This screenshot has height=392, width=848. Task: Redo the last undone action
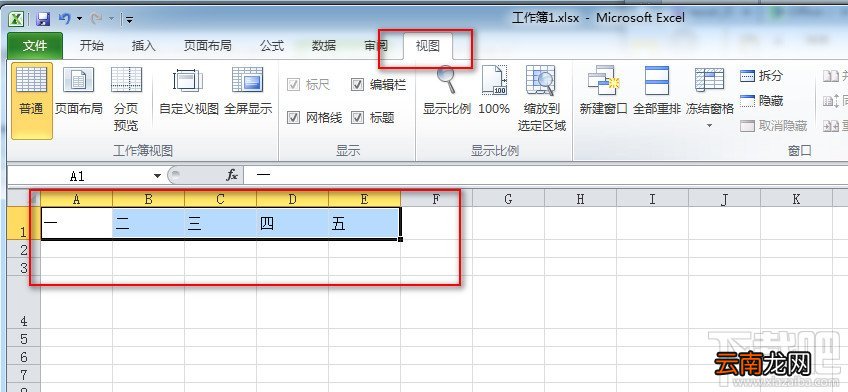pos(96,19)
